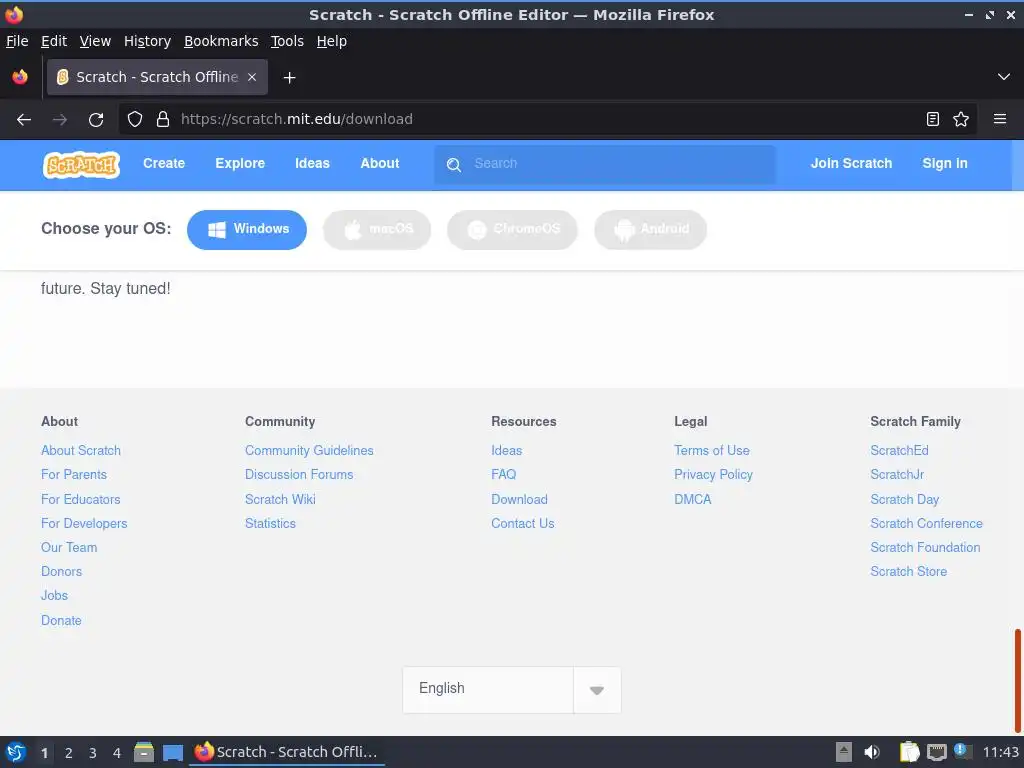Open the Help menu
This screenshot has width=1024, height=768.
(x=332, y=41)
